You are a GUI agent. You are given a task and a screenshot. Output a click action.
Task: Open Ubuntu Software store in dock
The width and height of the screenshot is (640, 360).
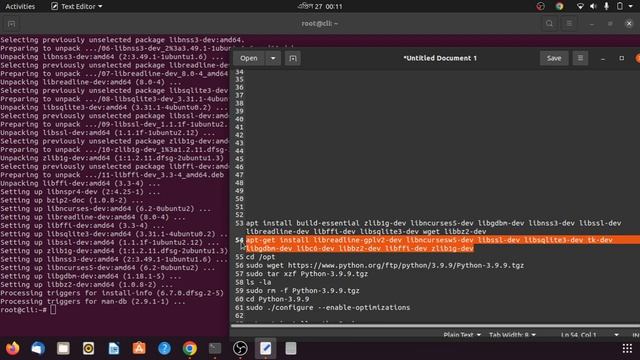[139, 348]
